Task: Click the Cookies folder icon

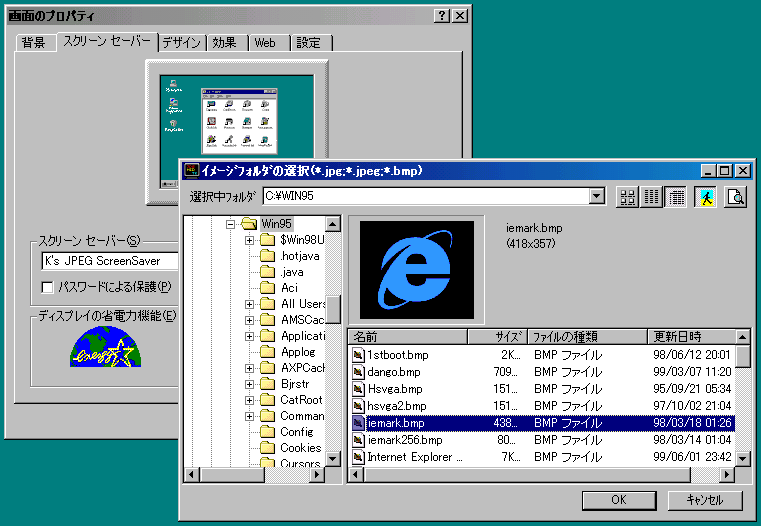Action: 267,448
